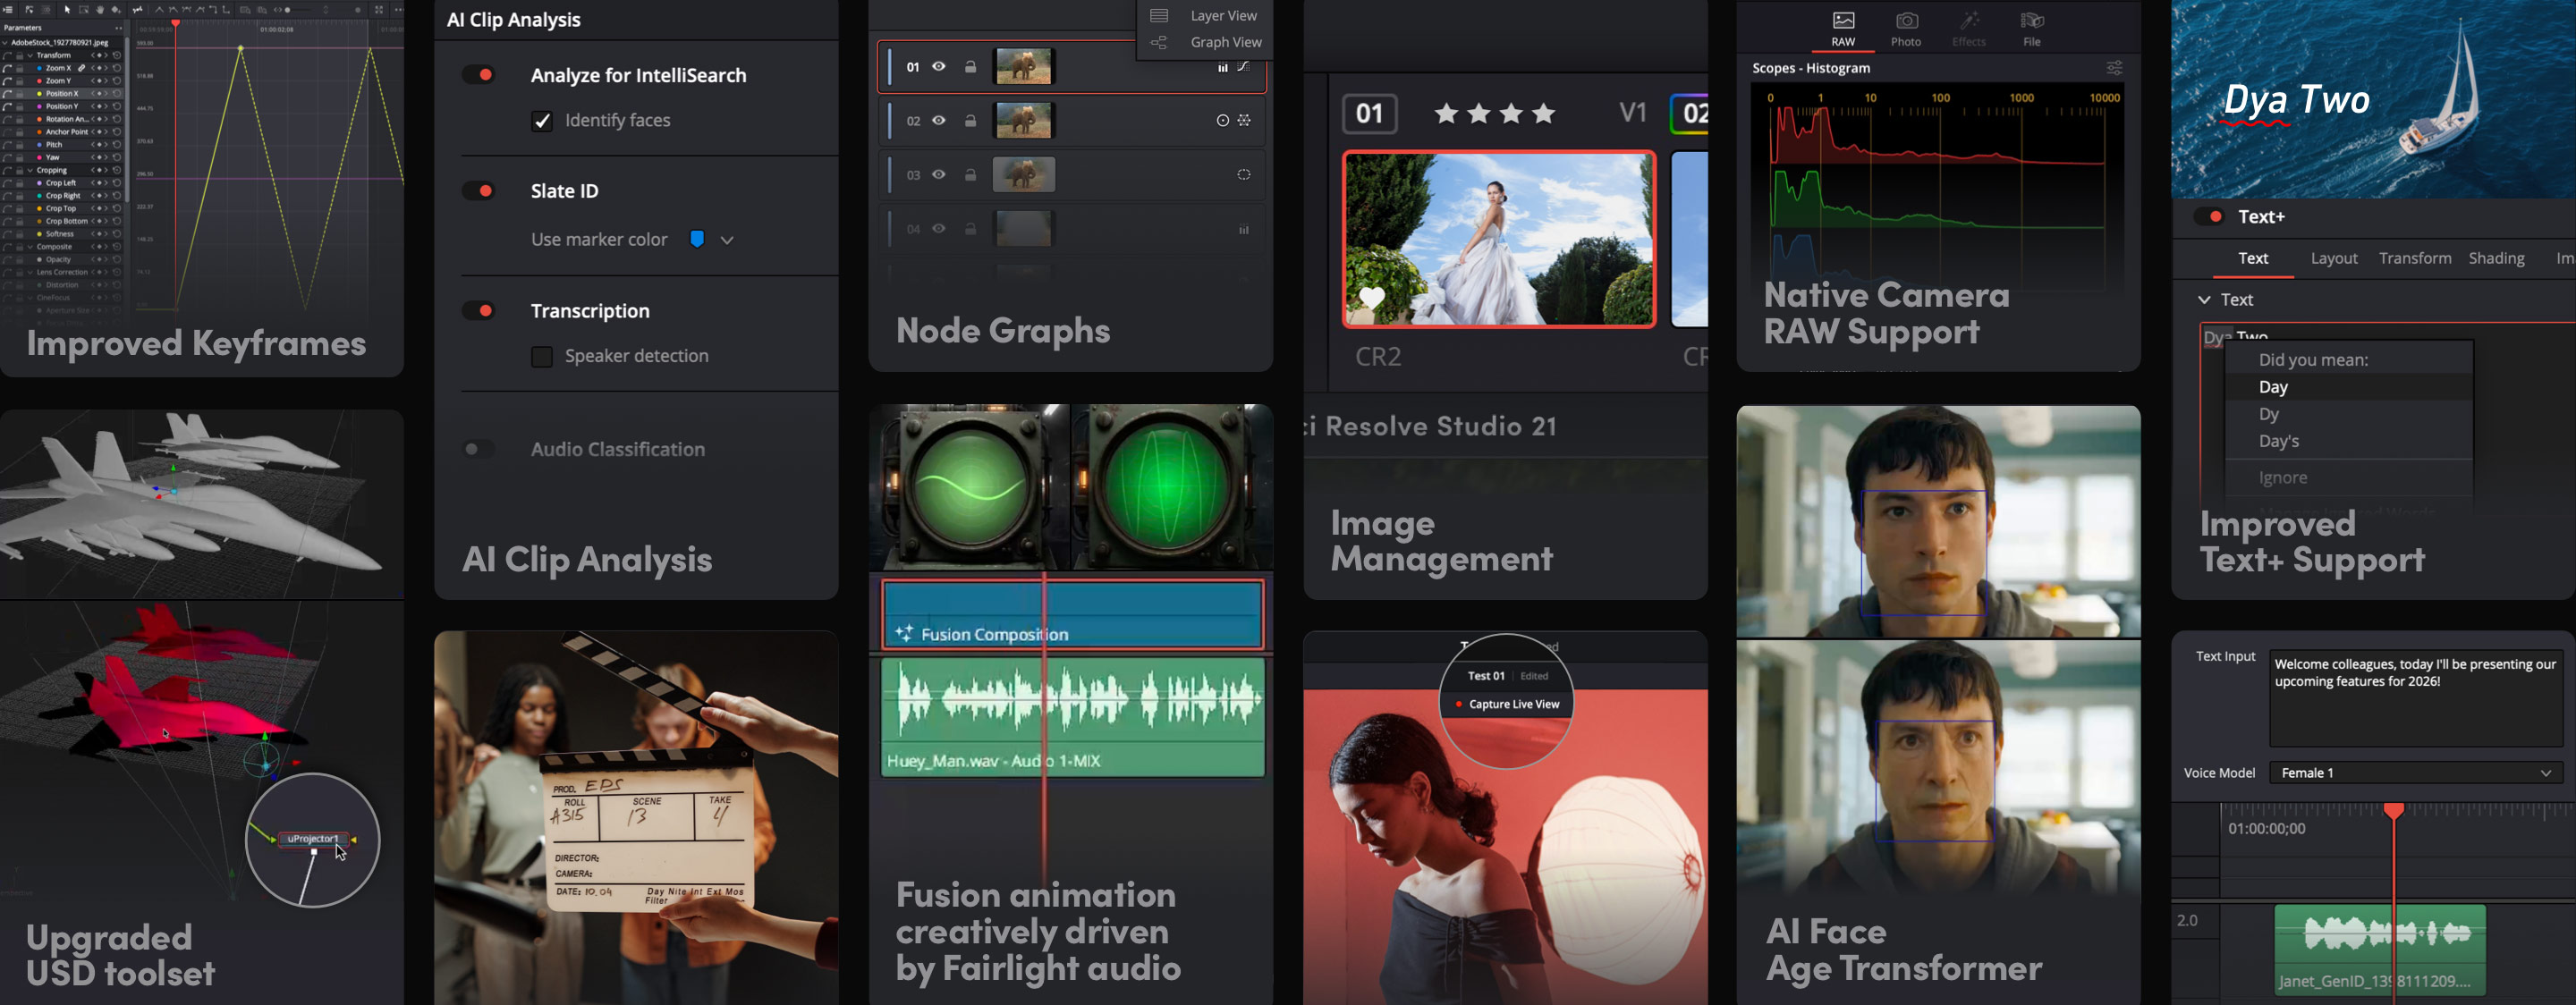Choose 'Day' spelling suggestion

point(2273,387)
